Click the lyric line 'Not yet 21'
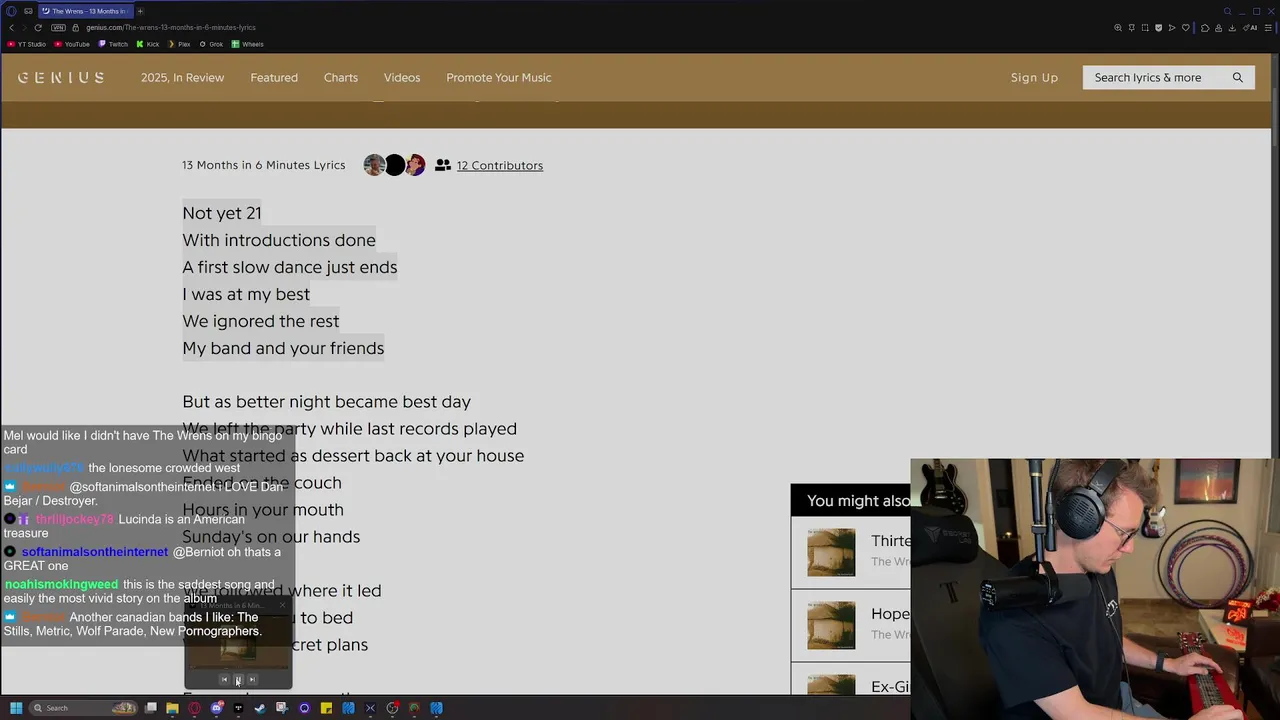Viewport: 1280px width, 720px height. click(222, 213)
